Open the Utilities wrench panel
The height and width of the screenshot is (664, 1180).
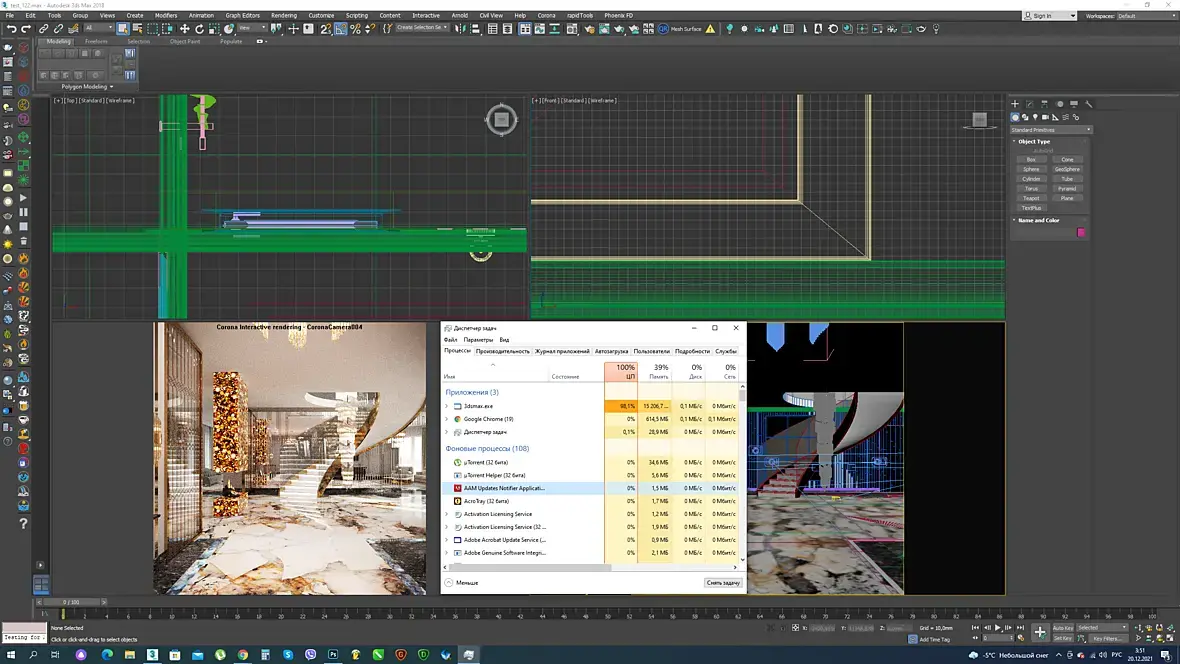tap(1089, 104)
